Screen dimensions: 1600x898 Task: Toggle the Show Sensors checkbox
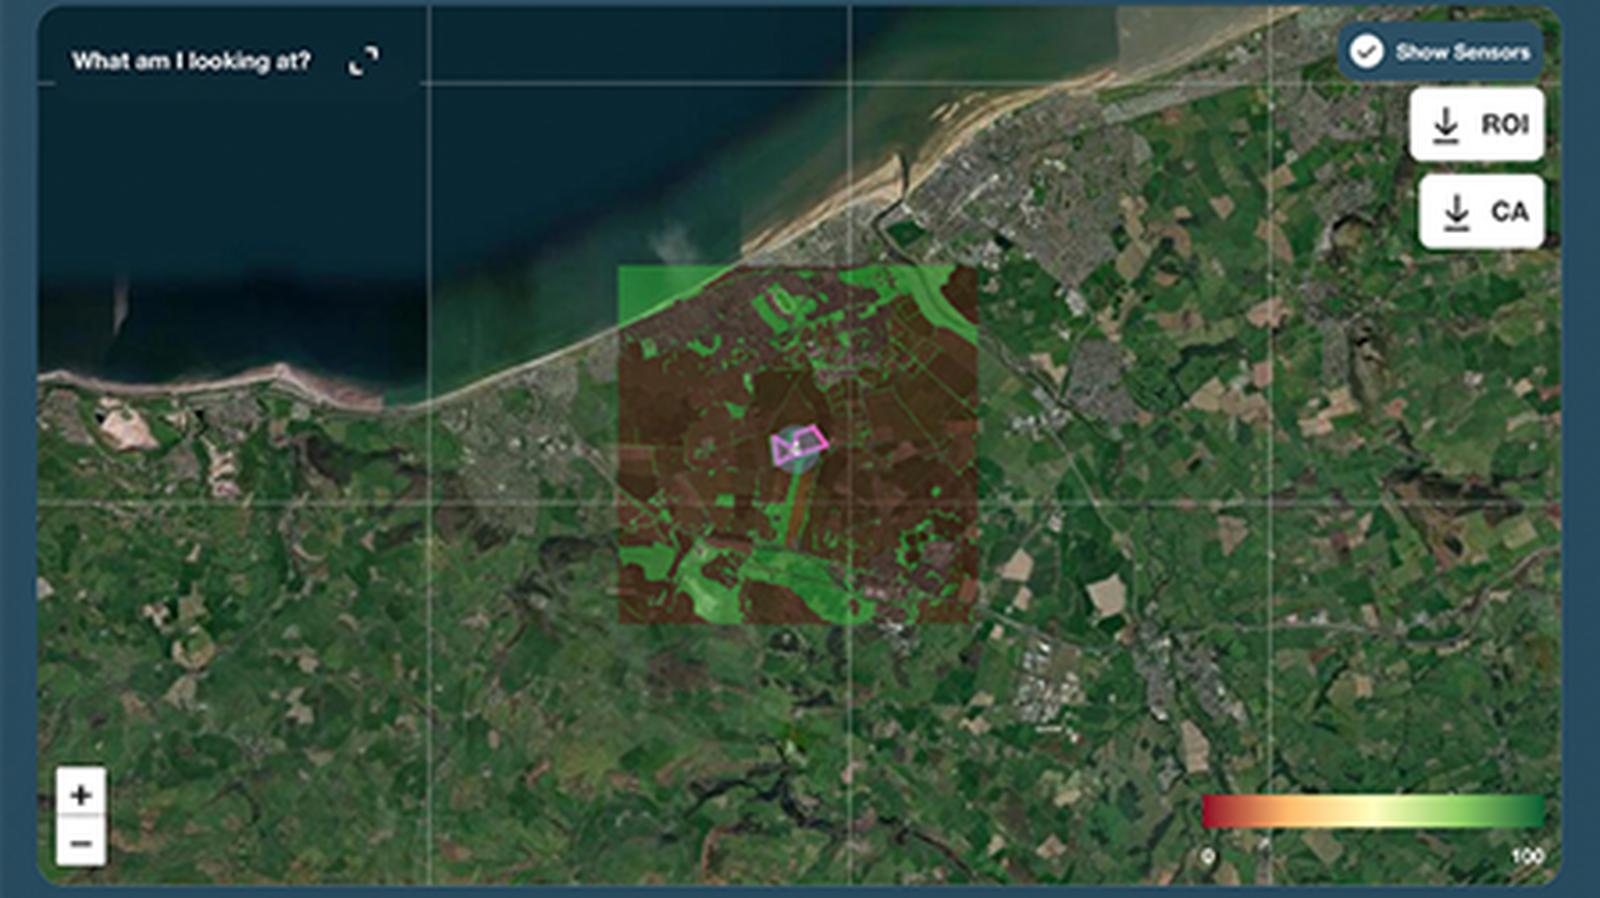point(1366,52)
